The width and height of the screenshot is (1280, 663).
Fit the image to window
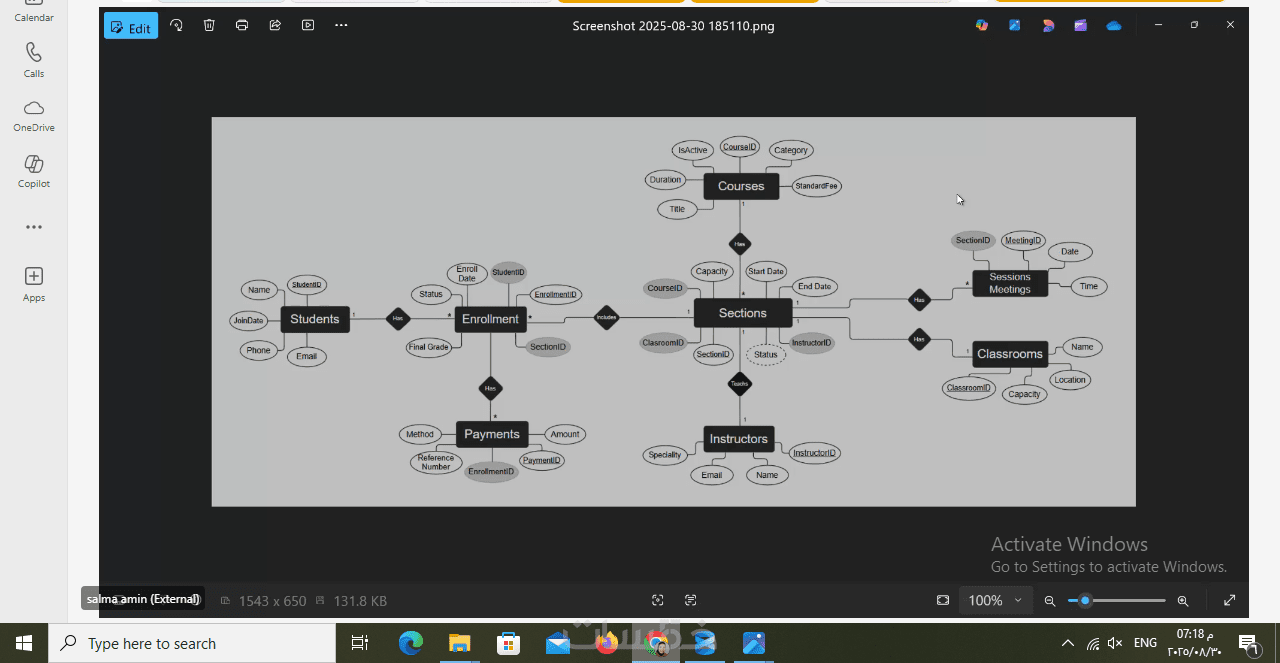point(943,600)
